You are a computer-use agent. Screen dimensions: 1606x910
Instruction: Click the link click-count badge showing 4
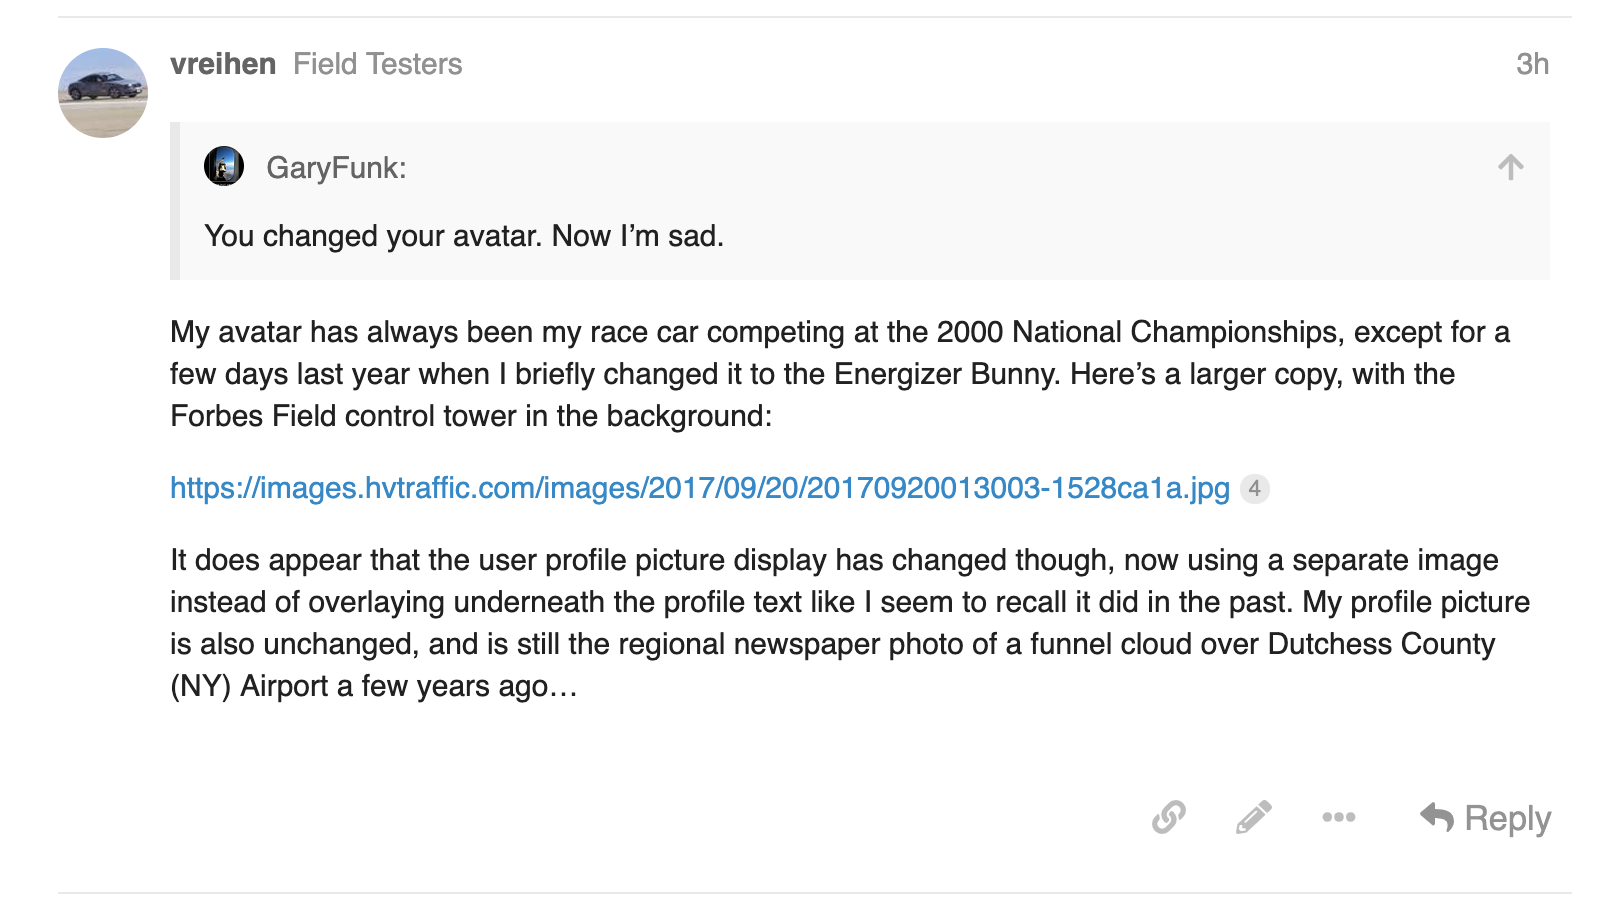1254,489
